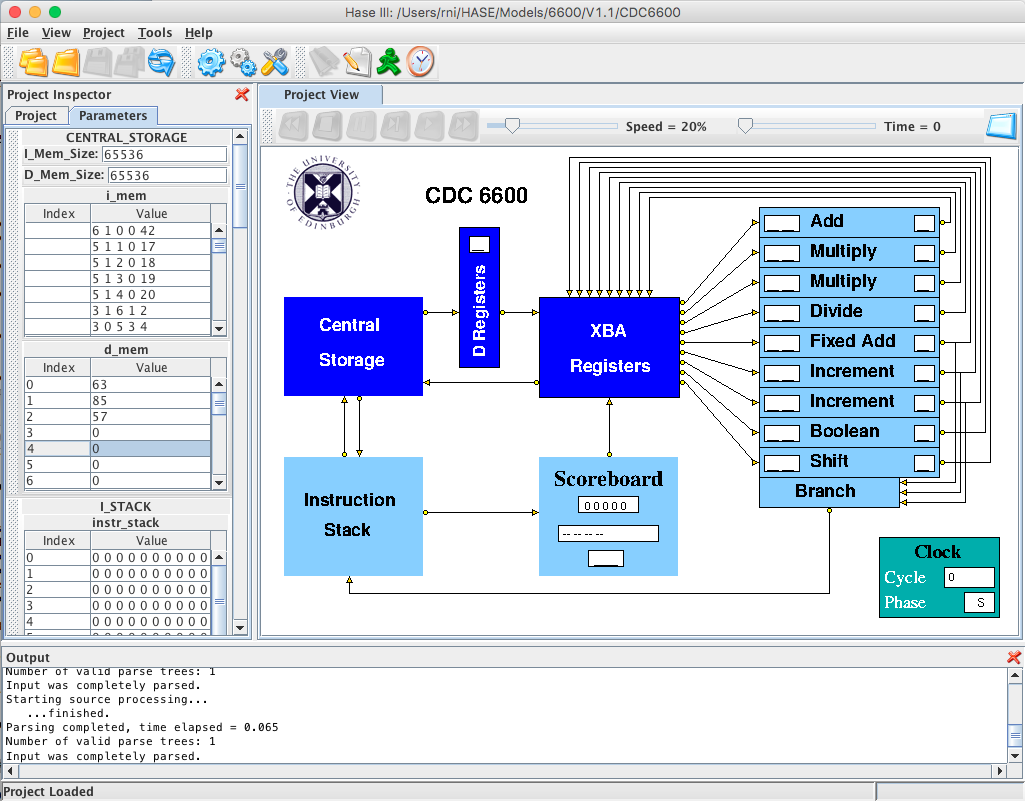The image size is (1025, 801).
Task: Click the green running man icon
Action: click(388, 63)
